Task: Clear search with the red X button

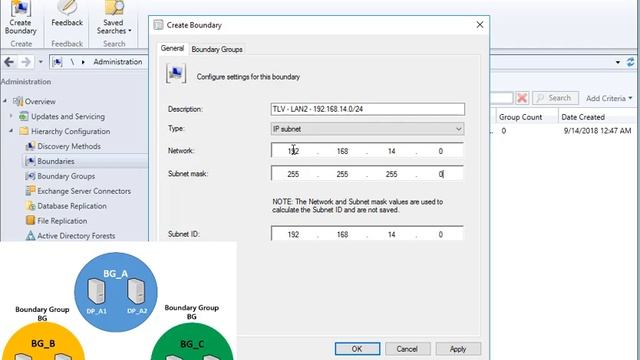Action: [522, 98]
